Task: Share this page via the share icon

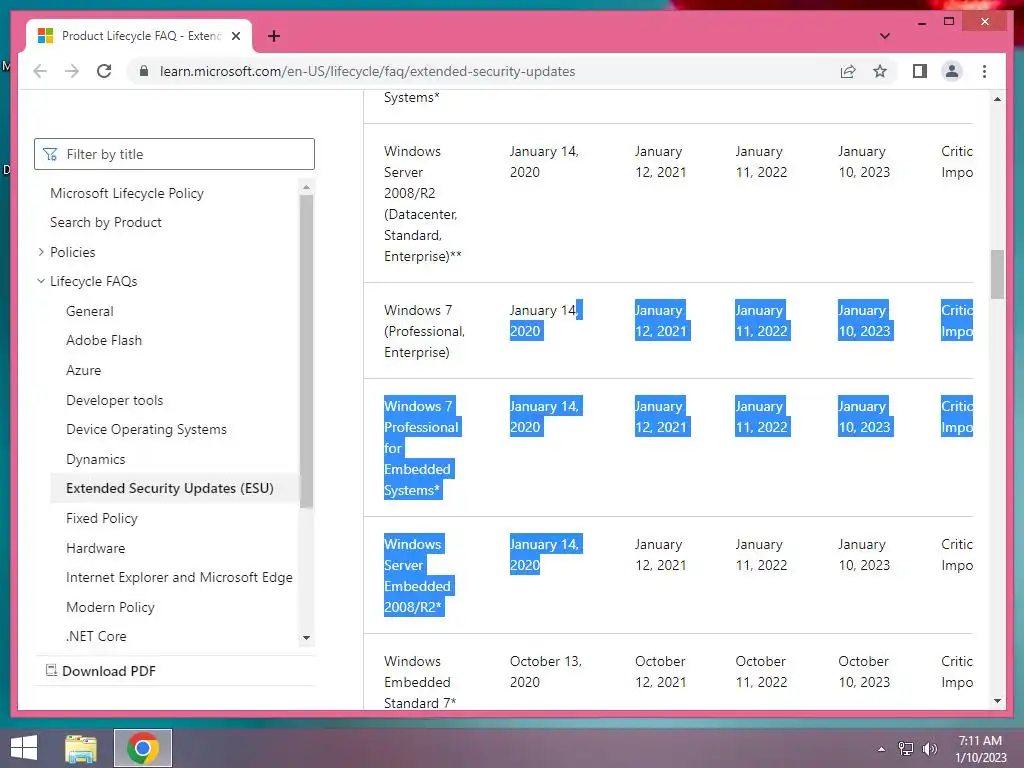Action: point(848,71)
